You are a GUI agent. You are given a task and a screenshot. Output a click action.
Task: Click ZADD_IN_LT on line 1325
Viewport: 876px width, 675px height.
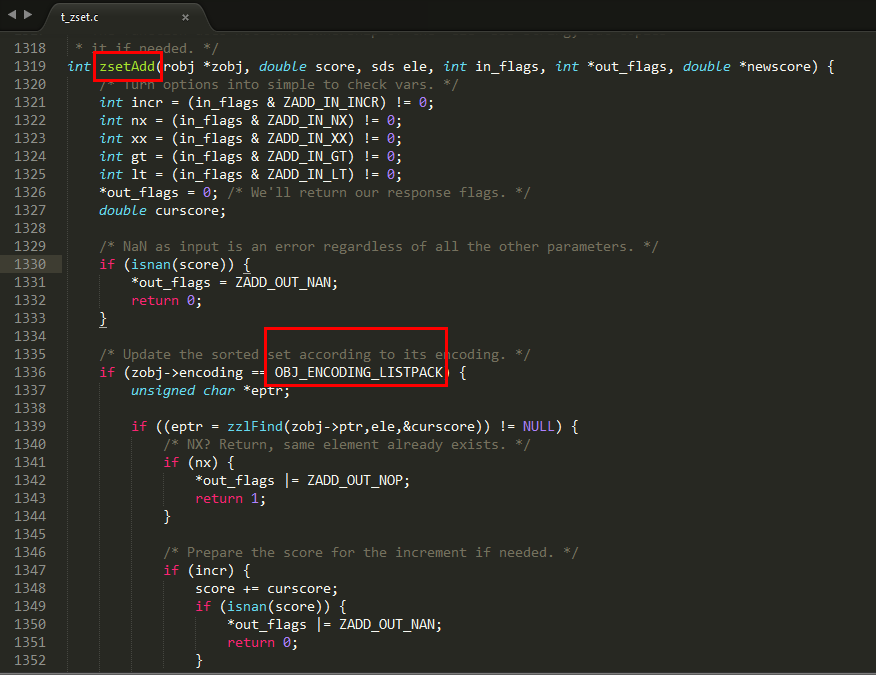click(307, 174)
